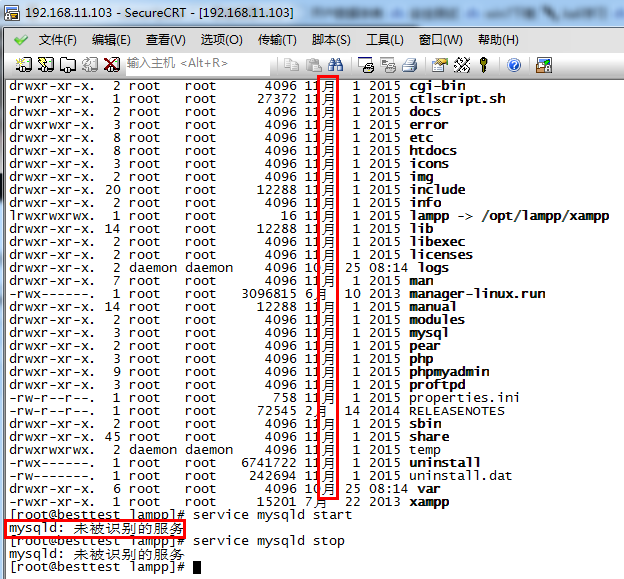Click the pear directory name
This screenshot has height=579, width=624.
425,346
